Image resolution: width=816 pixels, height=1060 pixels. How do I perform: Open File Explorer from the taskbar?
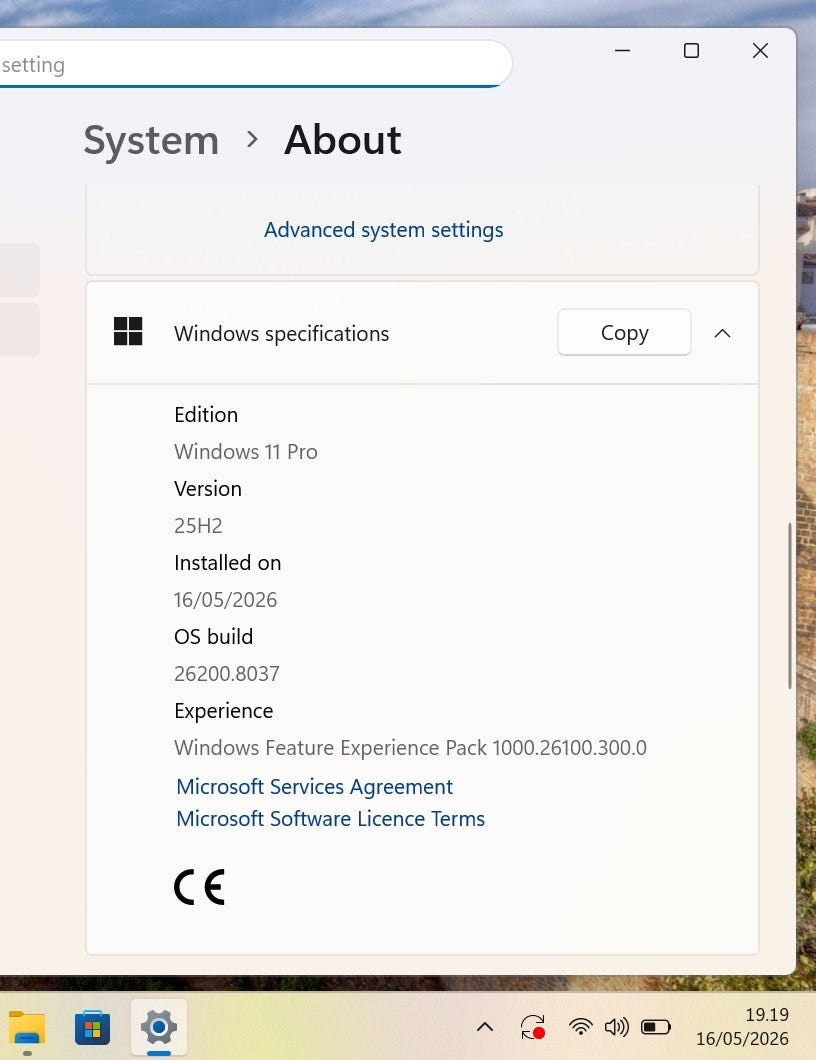(26, 1028)
